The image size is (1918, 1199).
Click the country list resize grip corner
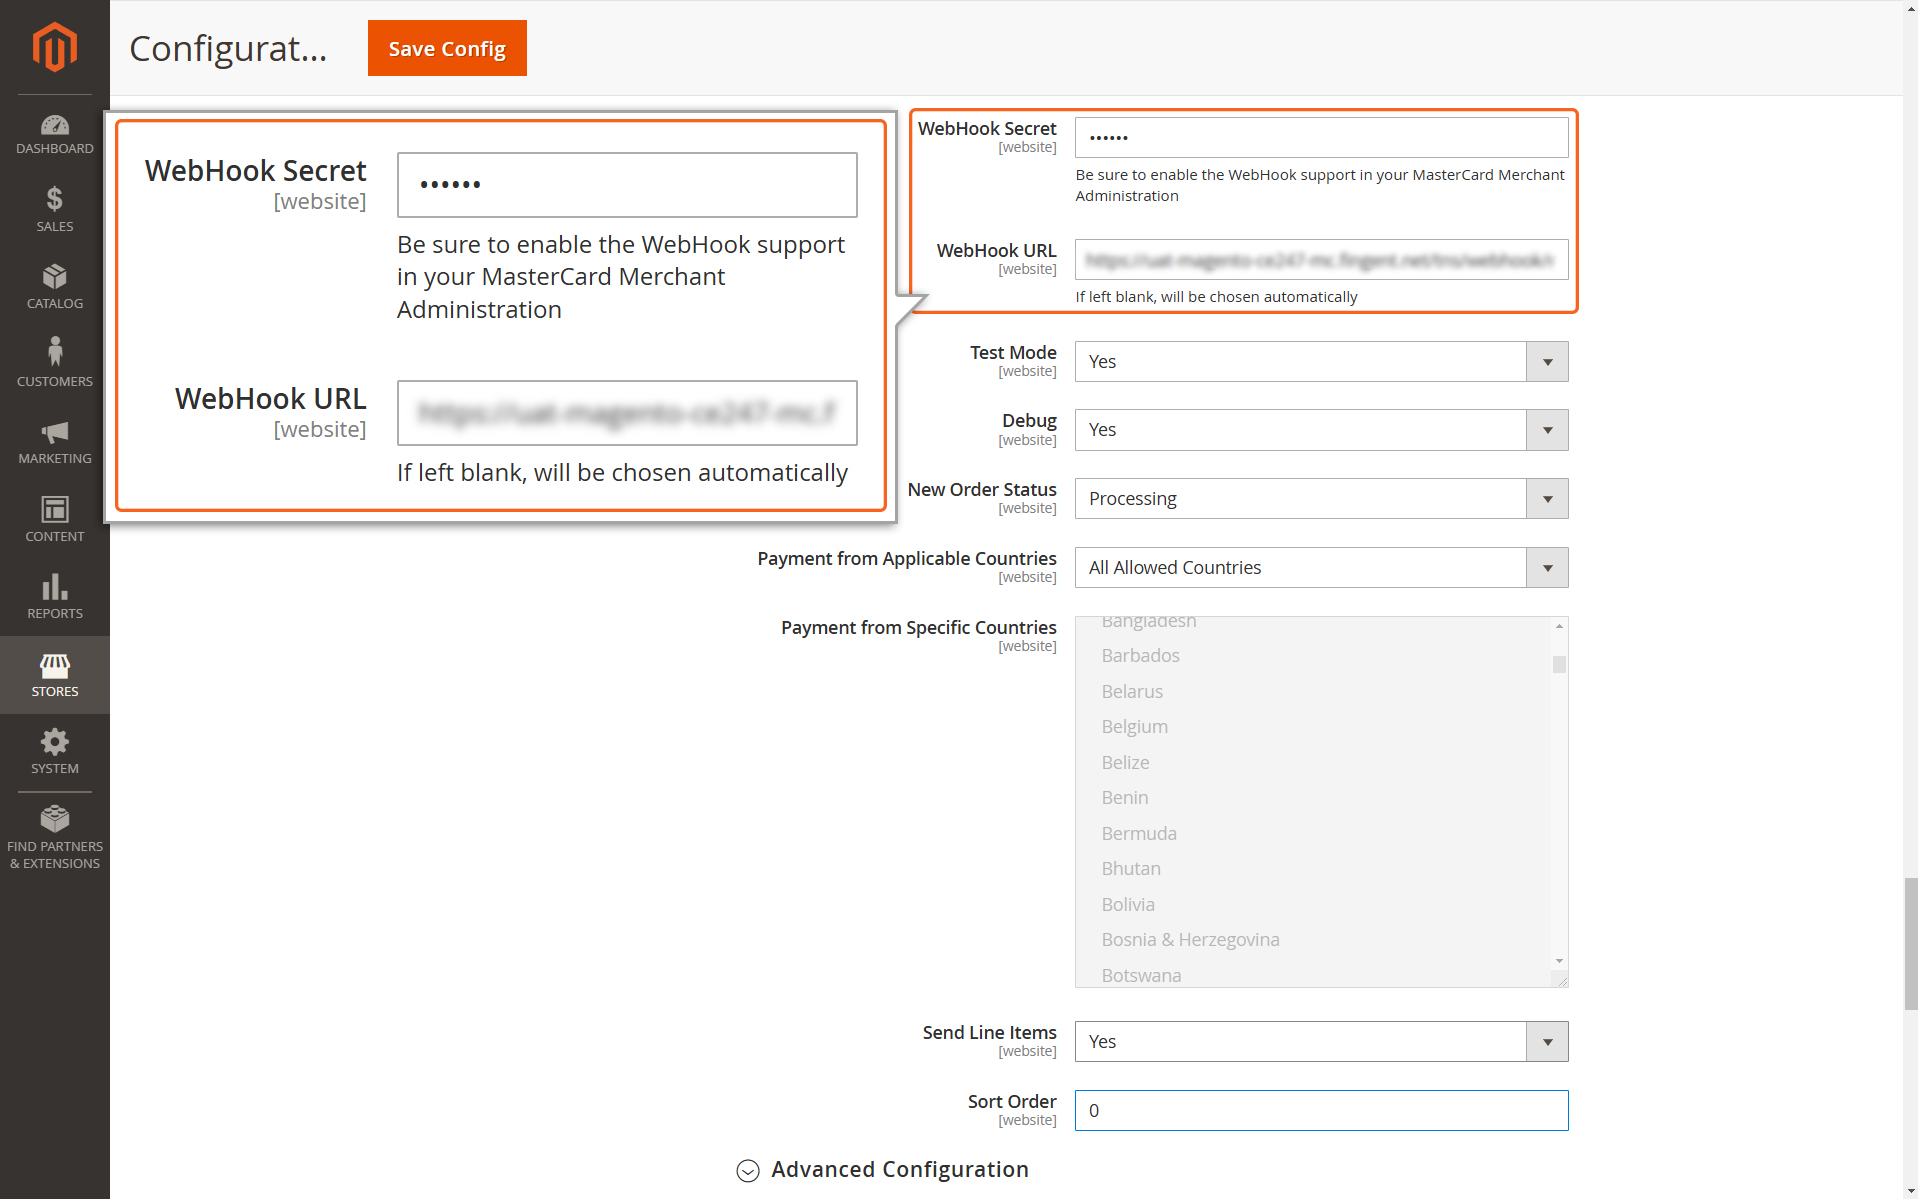[1561, 980]
